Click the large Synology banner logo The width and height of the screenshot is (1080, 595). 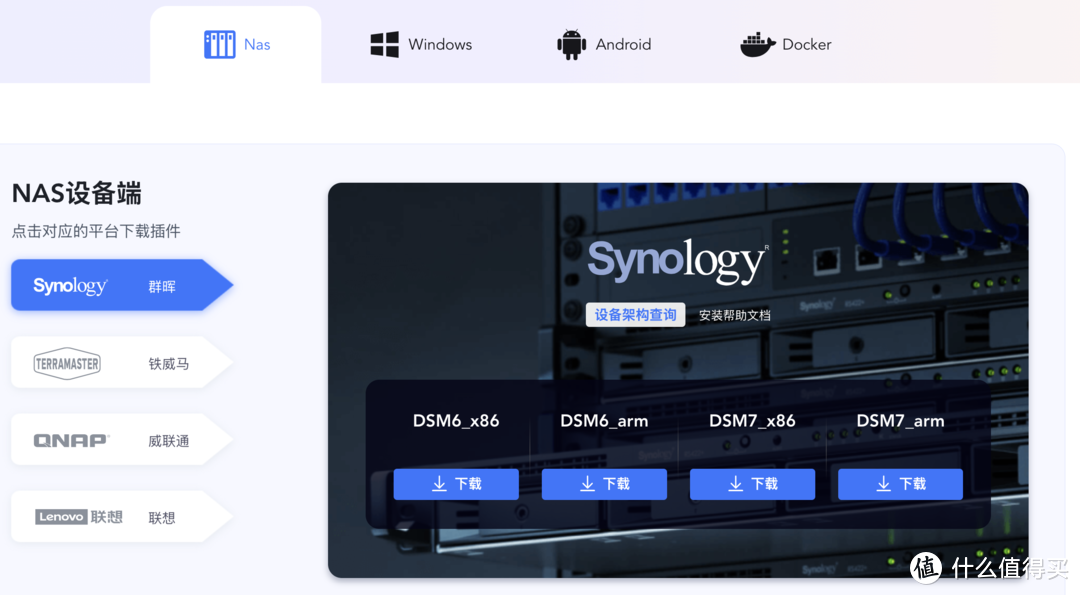[x=677, y=261]
